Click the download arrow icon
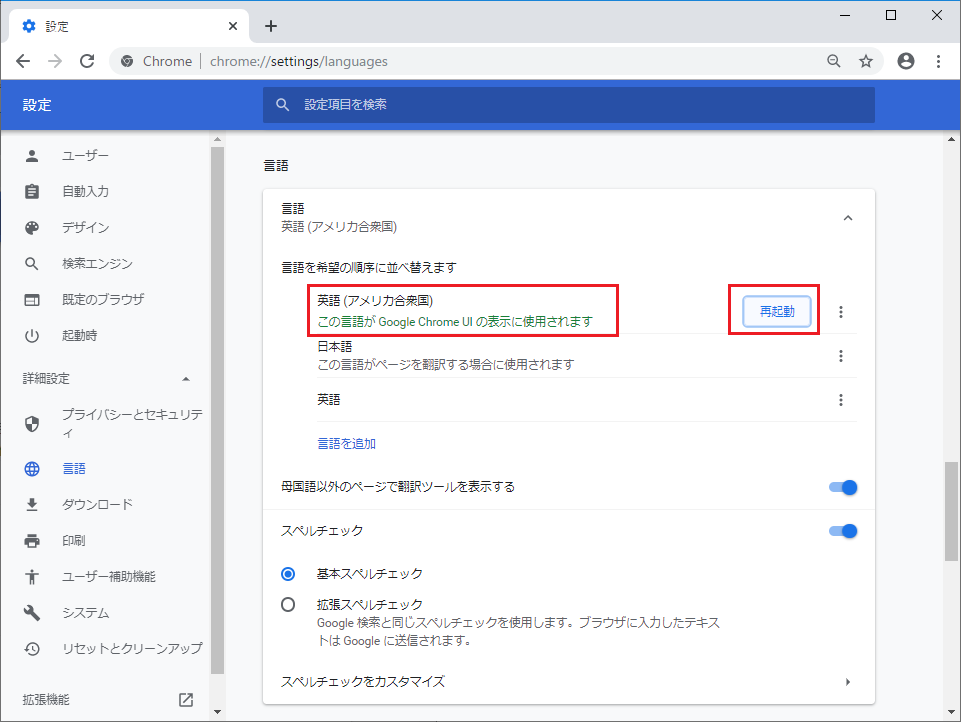This screenshot has width=961, height=722. pos(32,504)
